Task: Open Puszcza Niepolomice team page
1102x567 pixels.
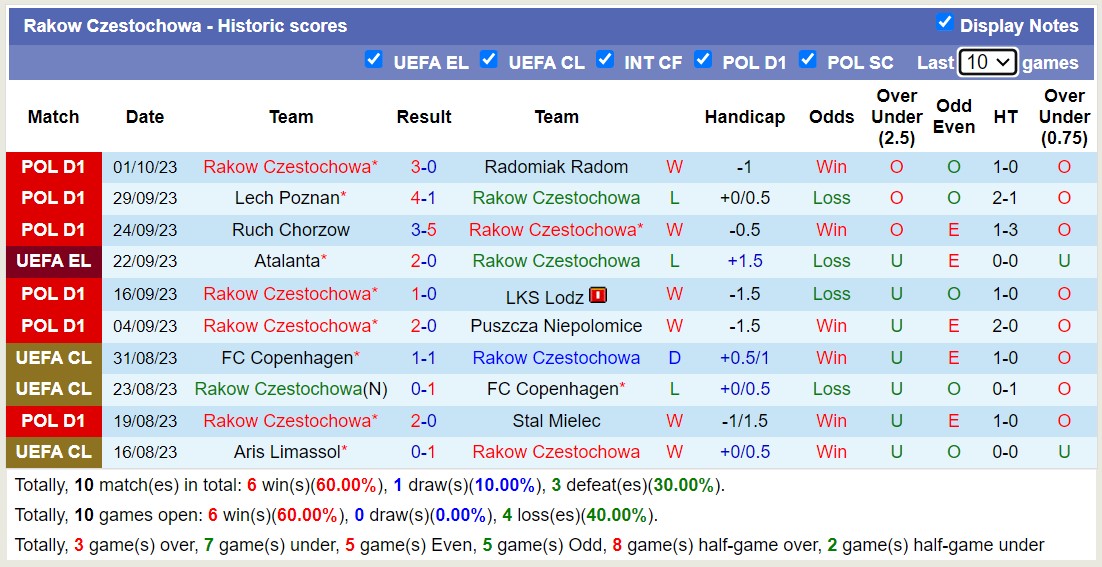Action: click(557, 326)
